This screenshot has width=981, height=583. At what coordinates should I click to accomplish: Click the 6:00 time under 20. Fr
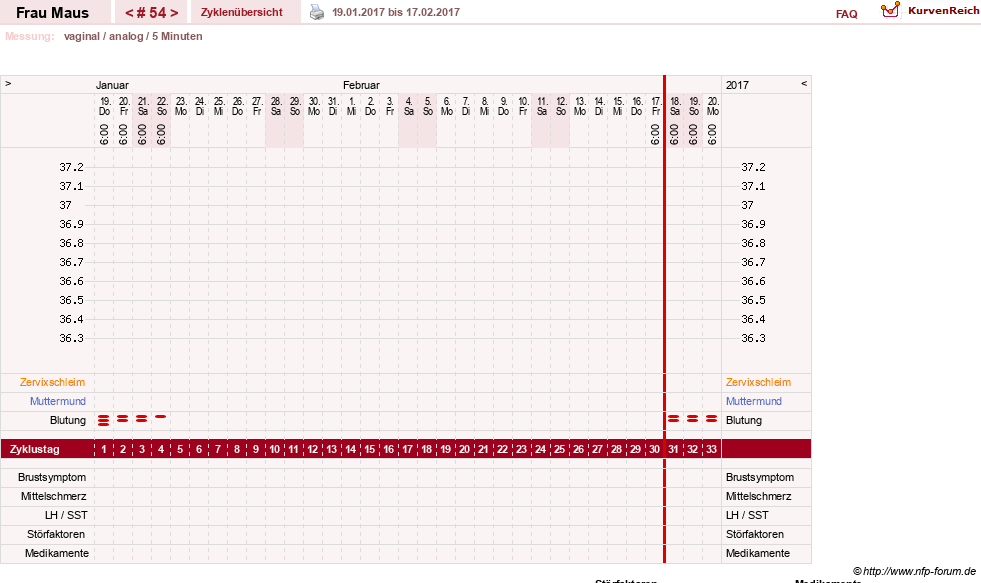coord(123,134)
